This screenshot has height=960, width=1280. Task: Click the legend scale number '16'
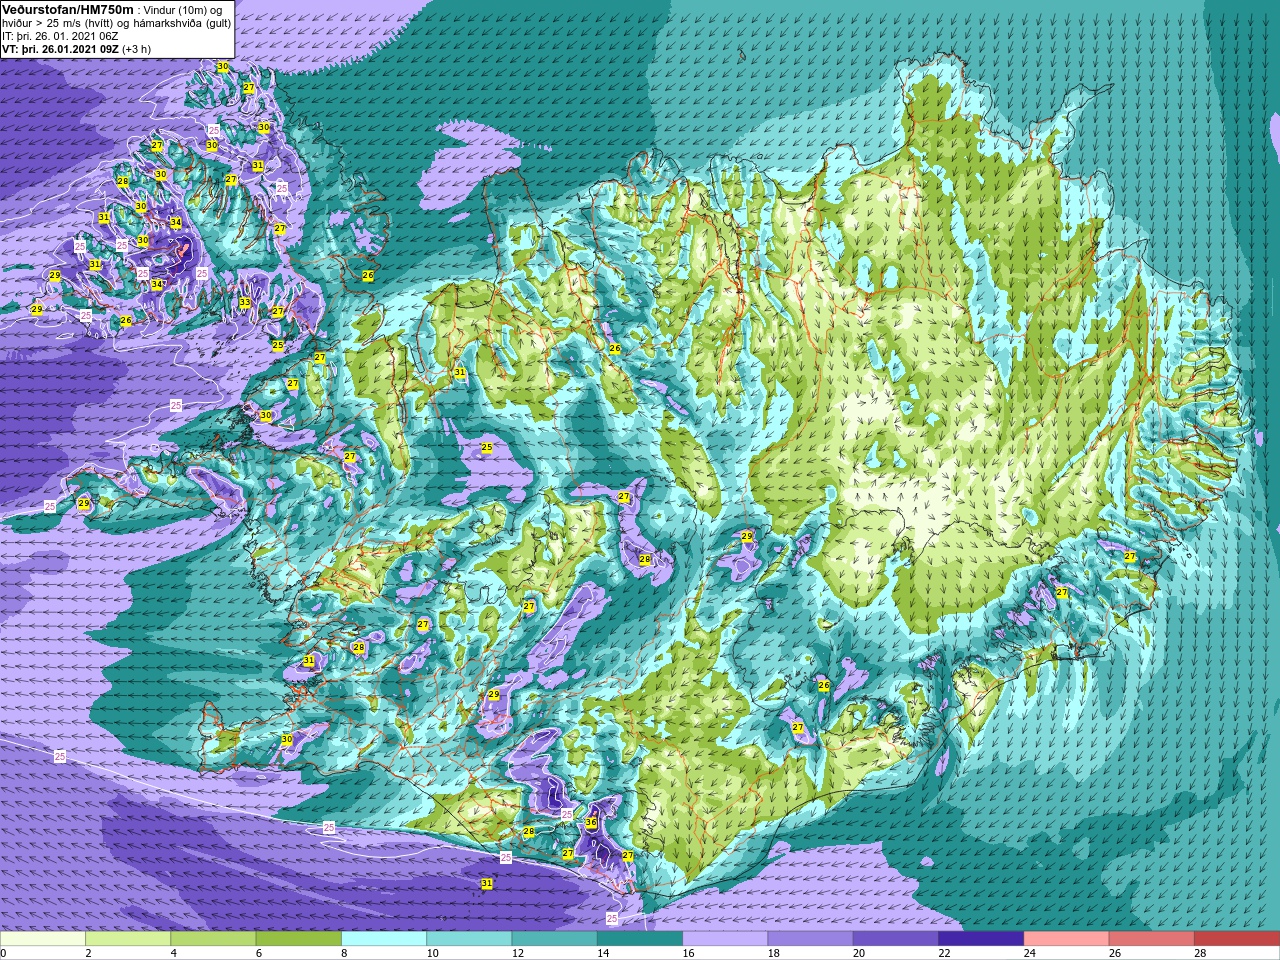pyautogui.click(x=688, y=953)
